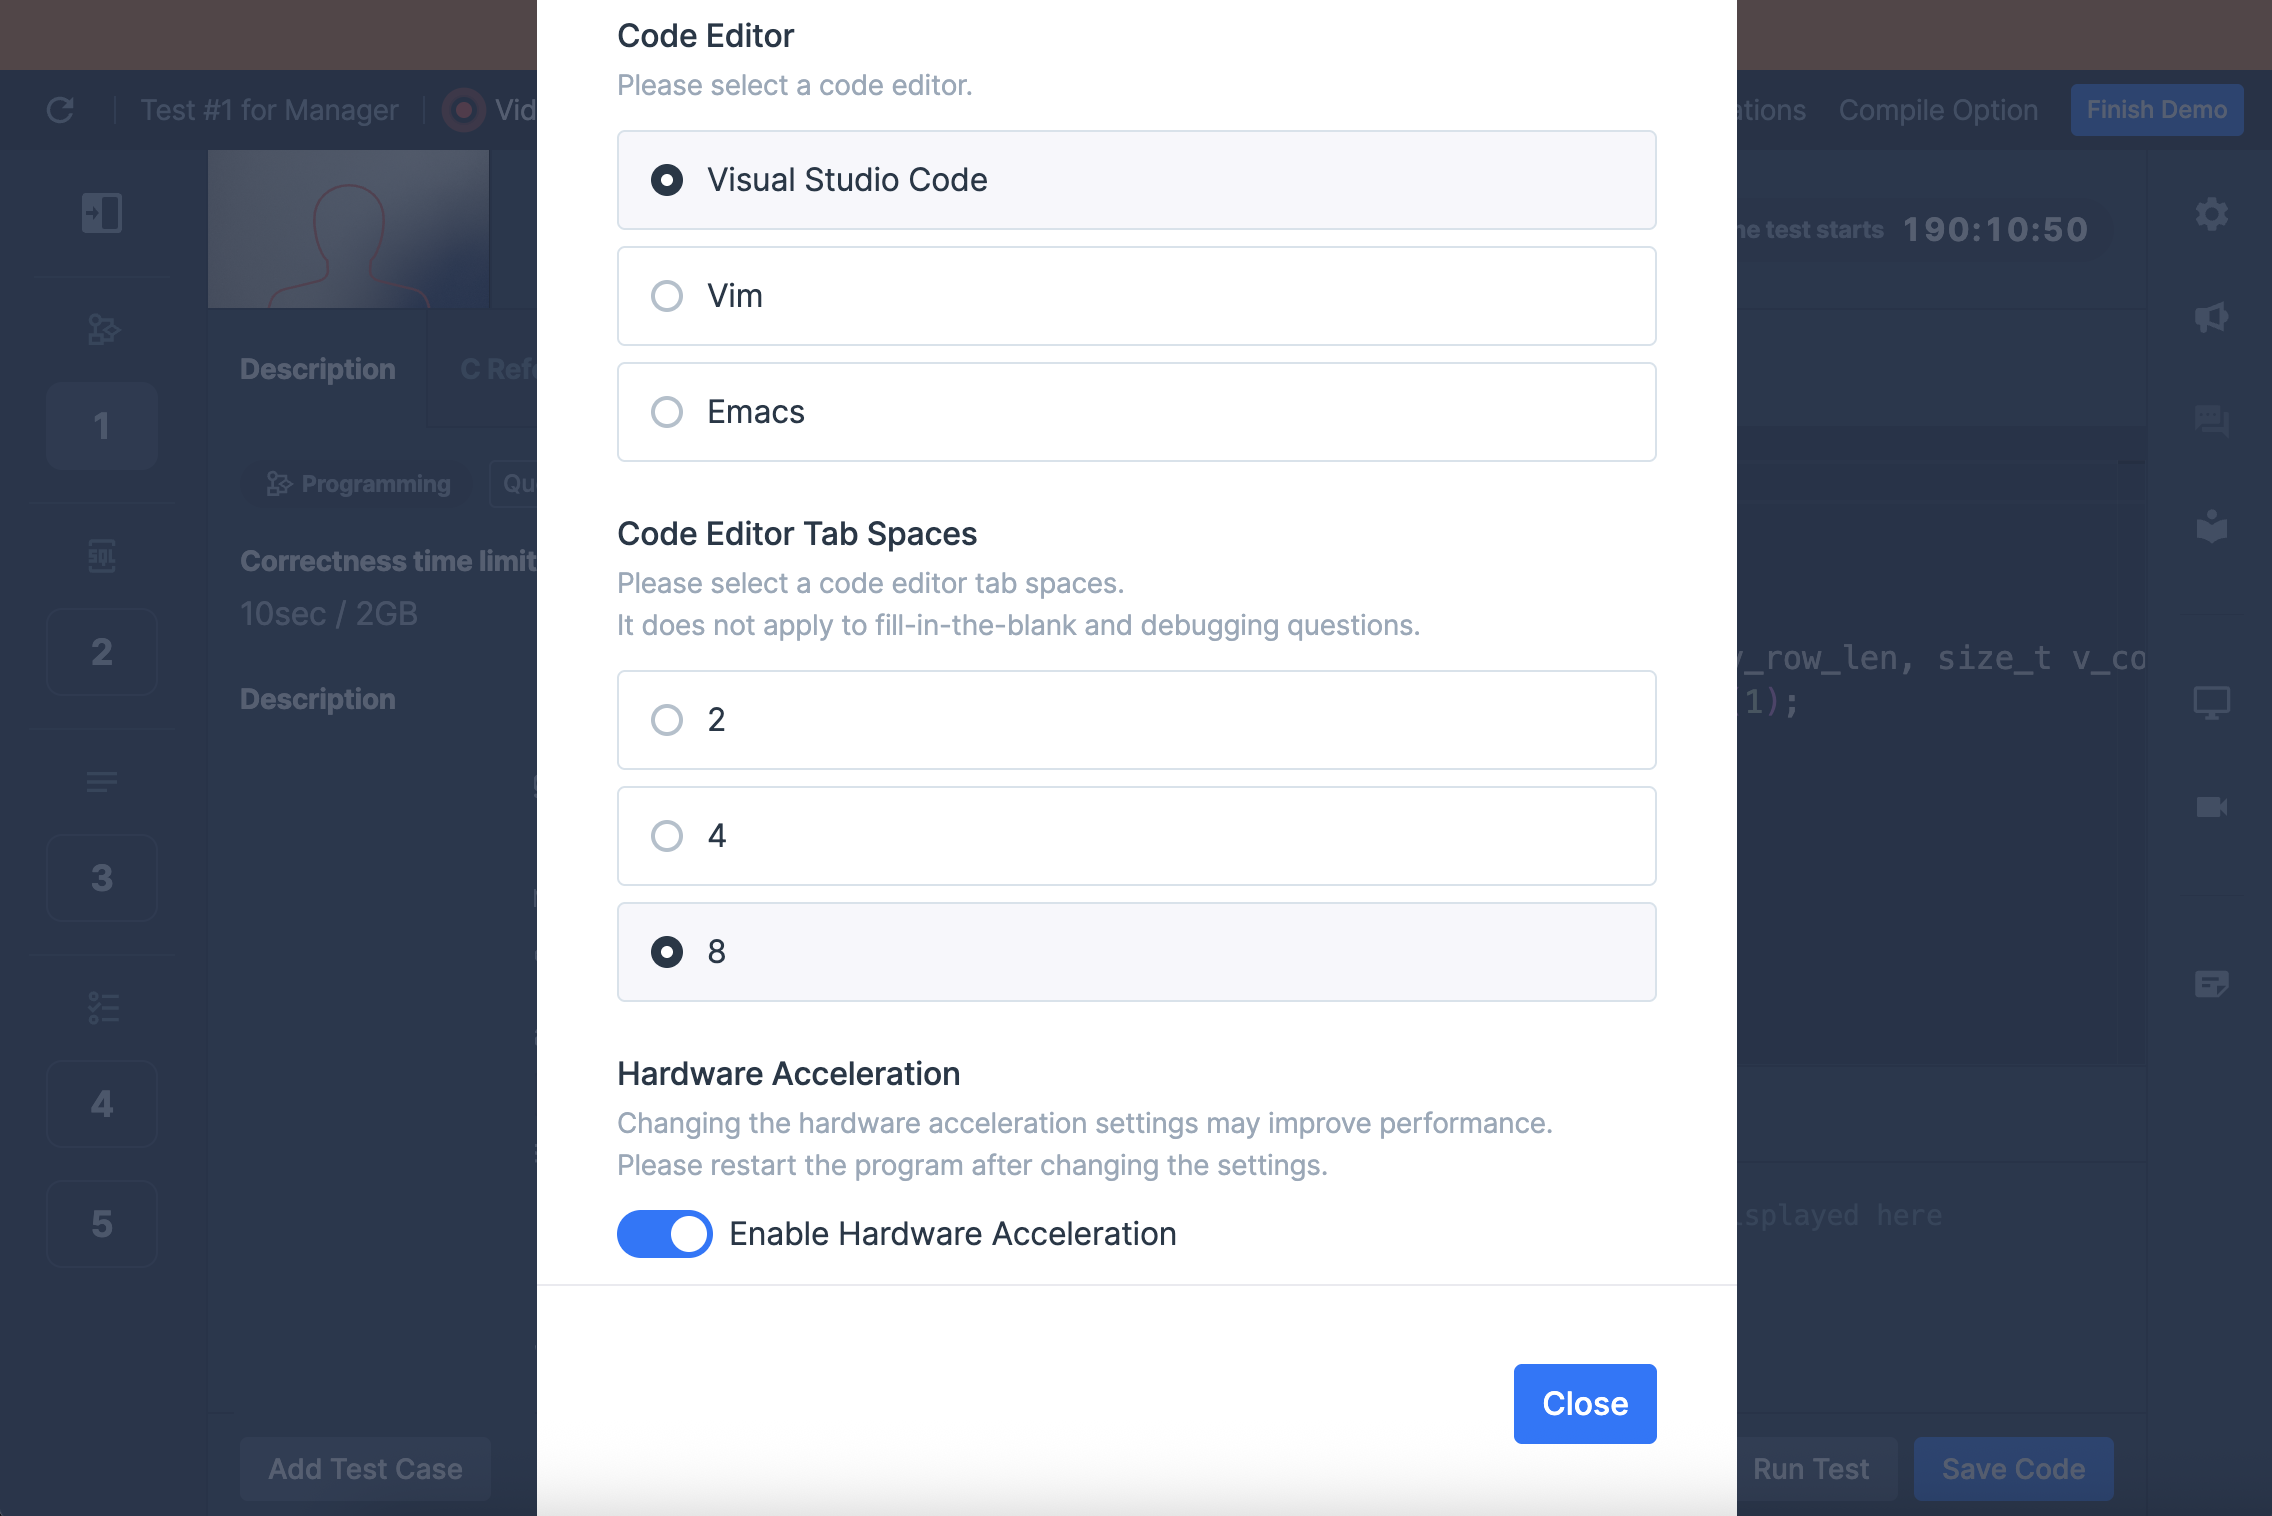This screenshot has height=1516, width=2272.
Task: Select the Vim editor option
Action: (1136, 296)
